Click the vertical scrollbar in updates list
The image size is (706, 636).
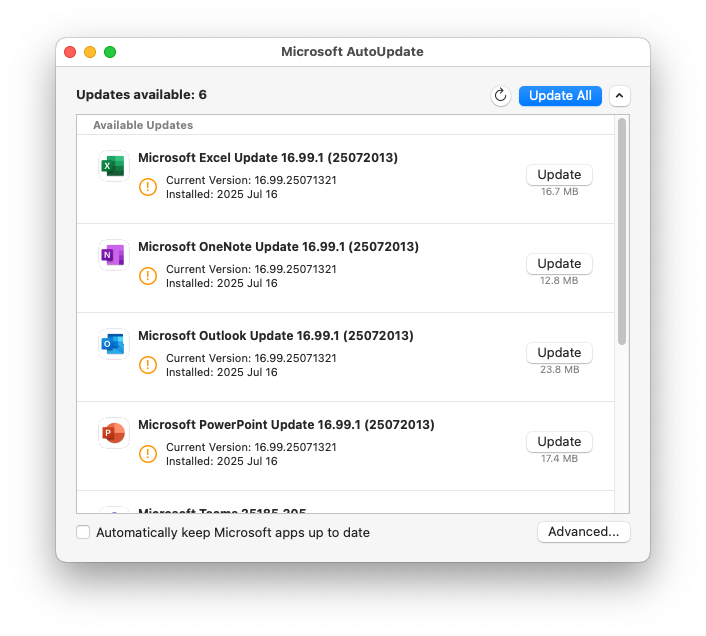point(622,232)
